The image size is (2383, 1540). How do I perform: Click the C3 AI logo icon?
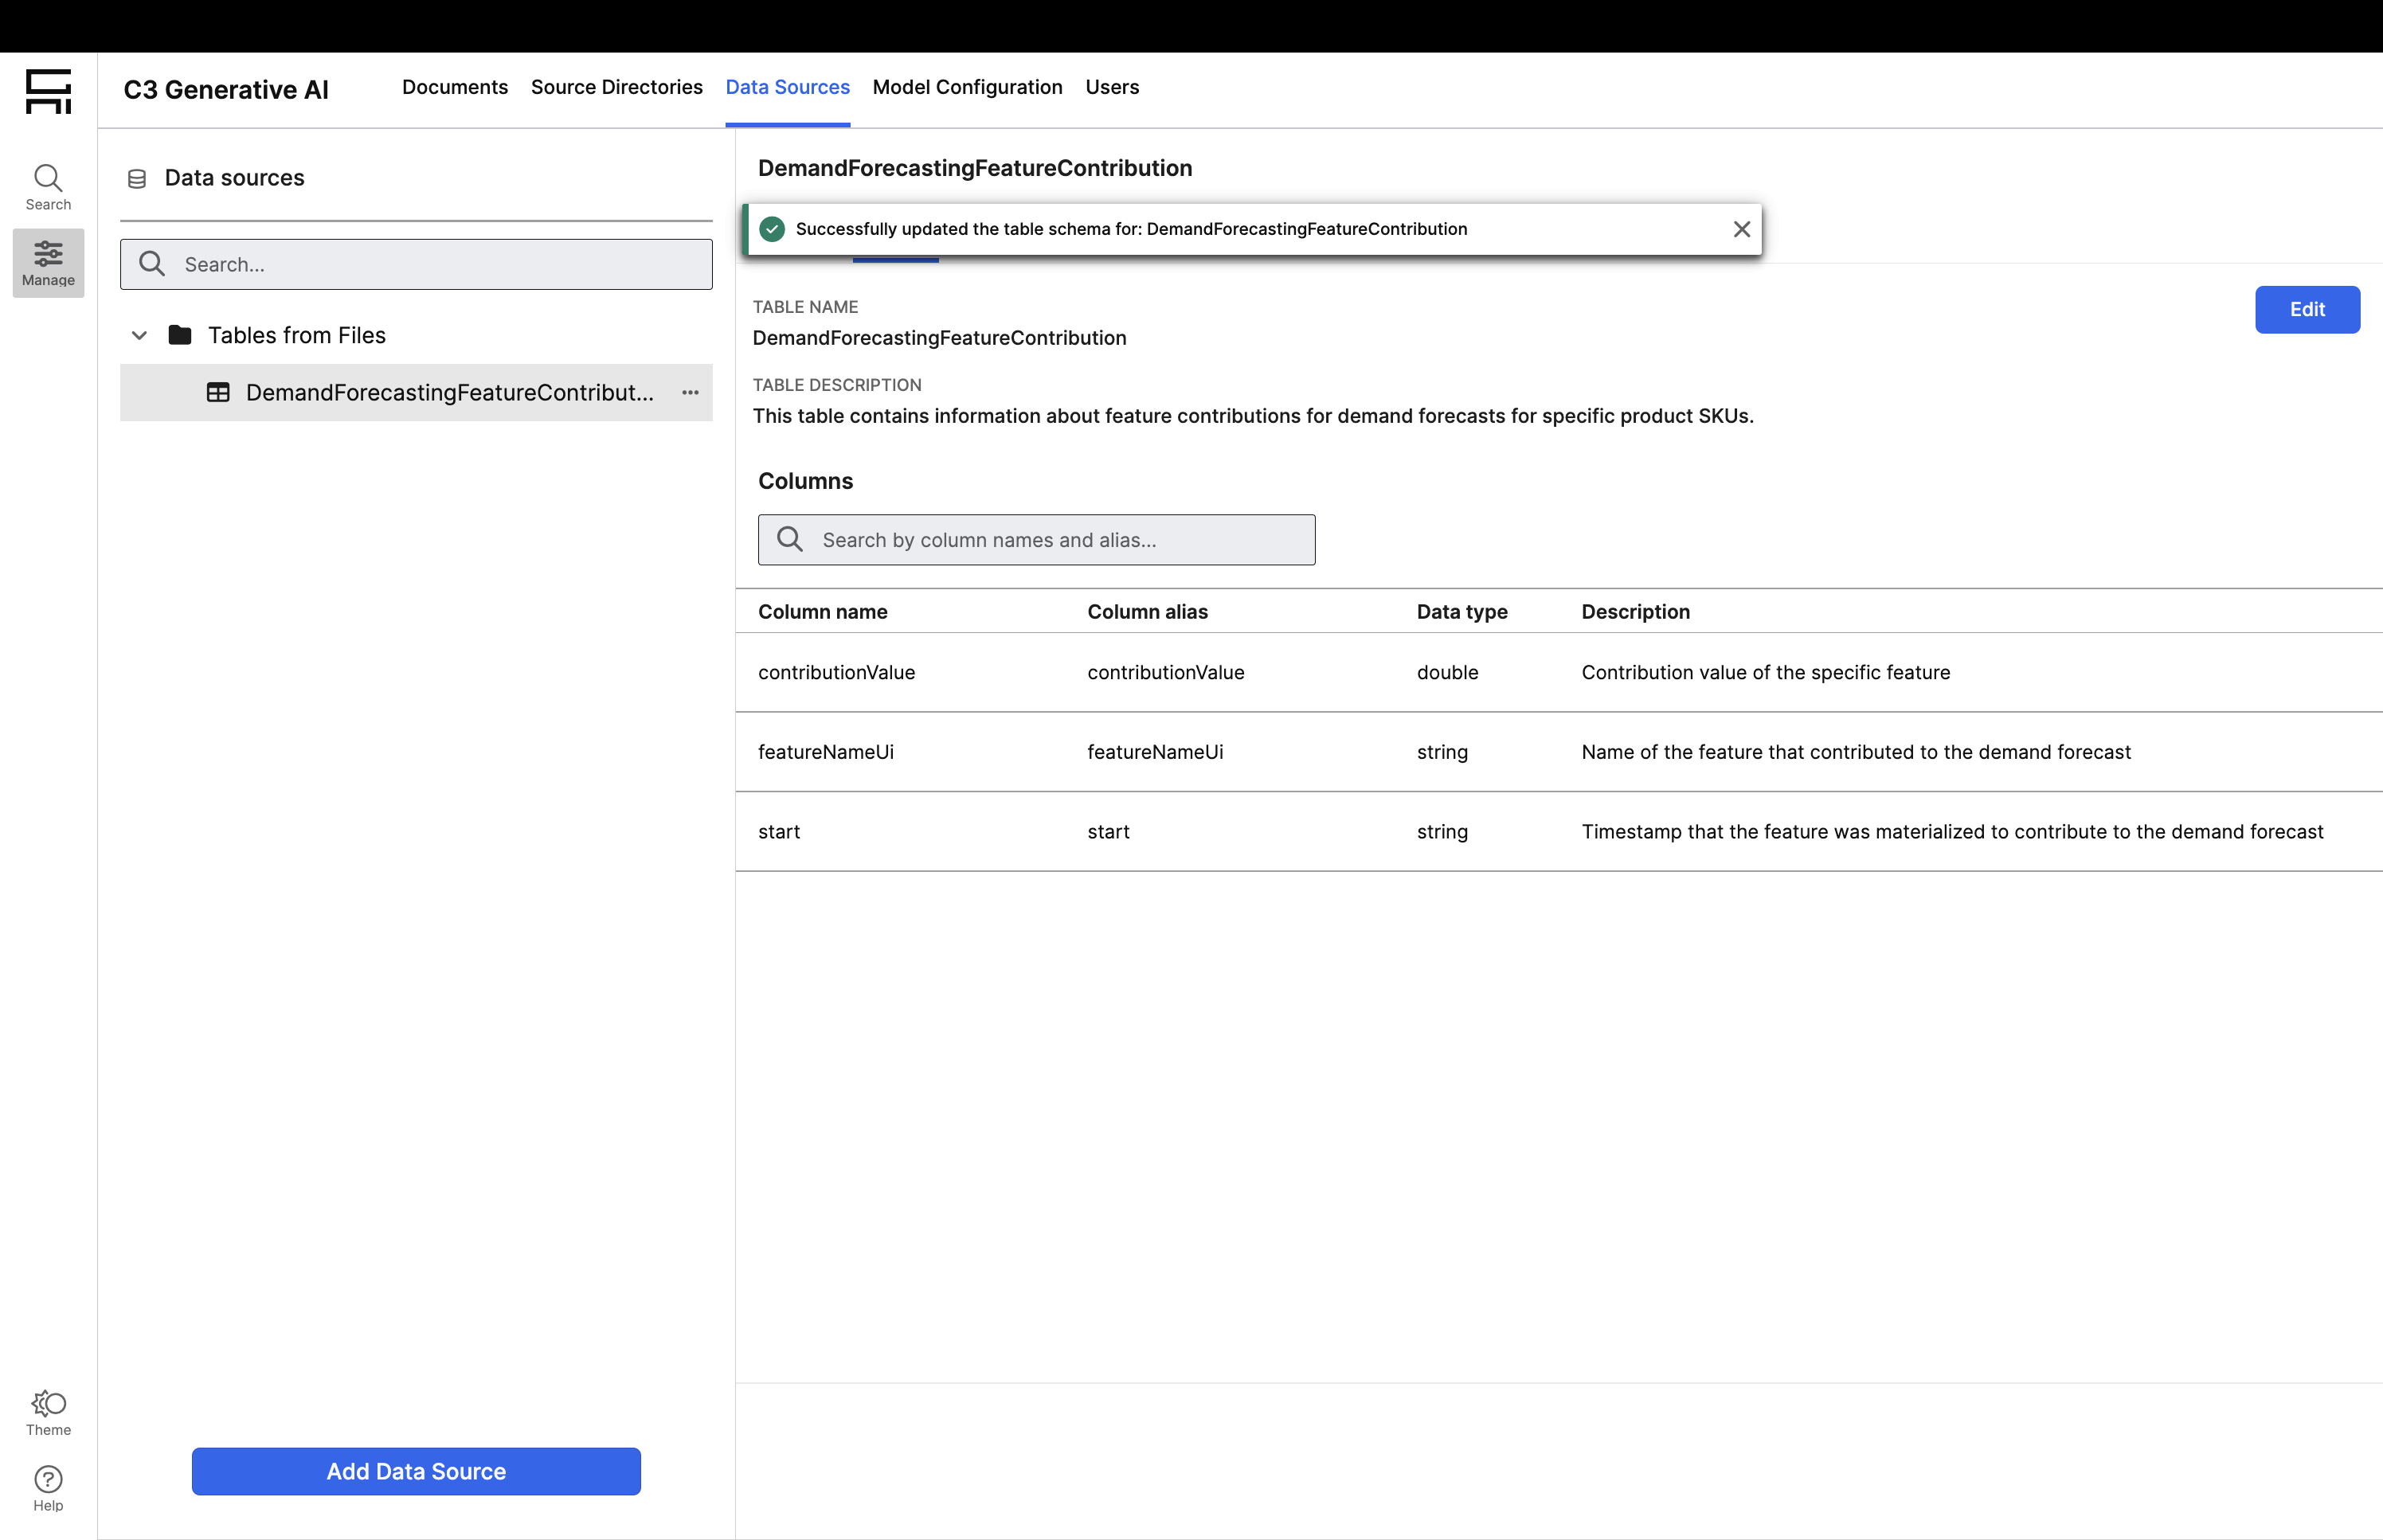48,91
